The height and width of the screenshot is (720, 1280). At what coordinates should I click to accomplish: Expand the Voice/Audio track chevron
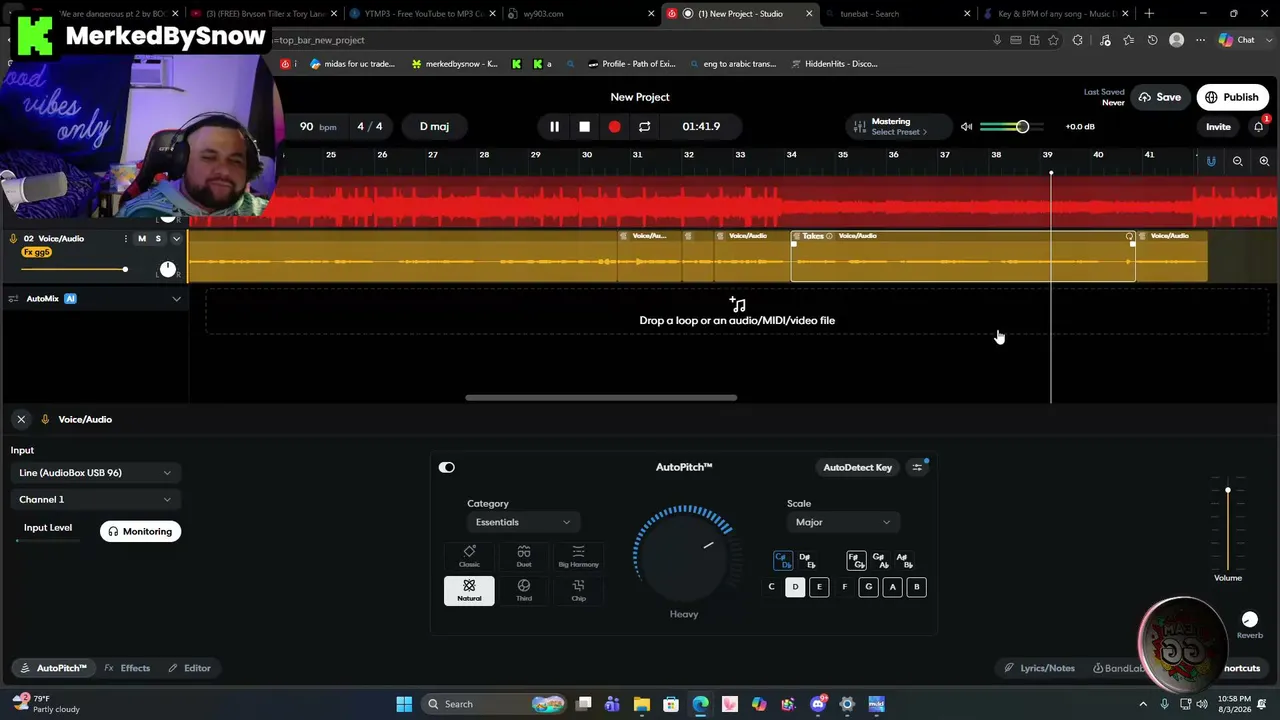click(177, 239)
